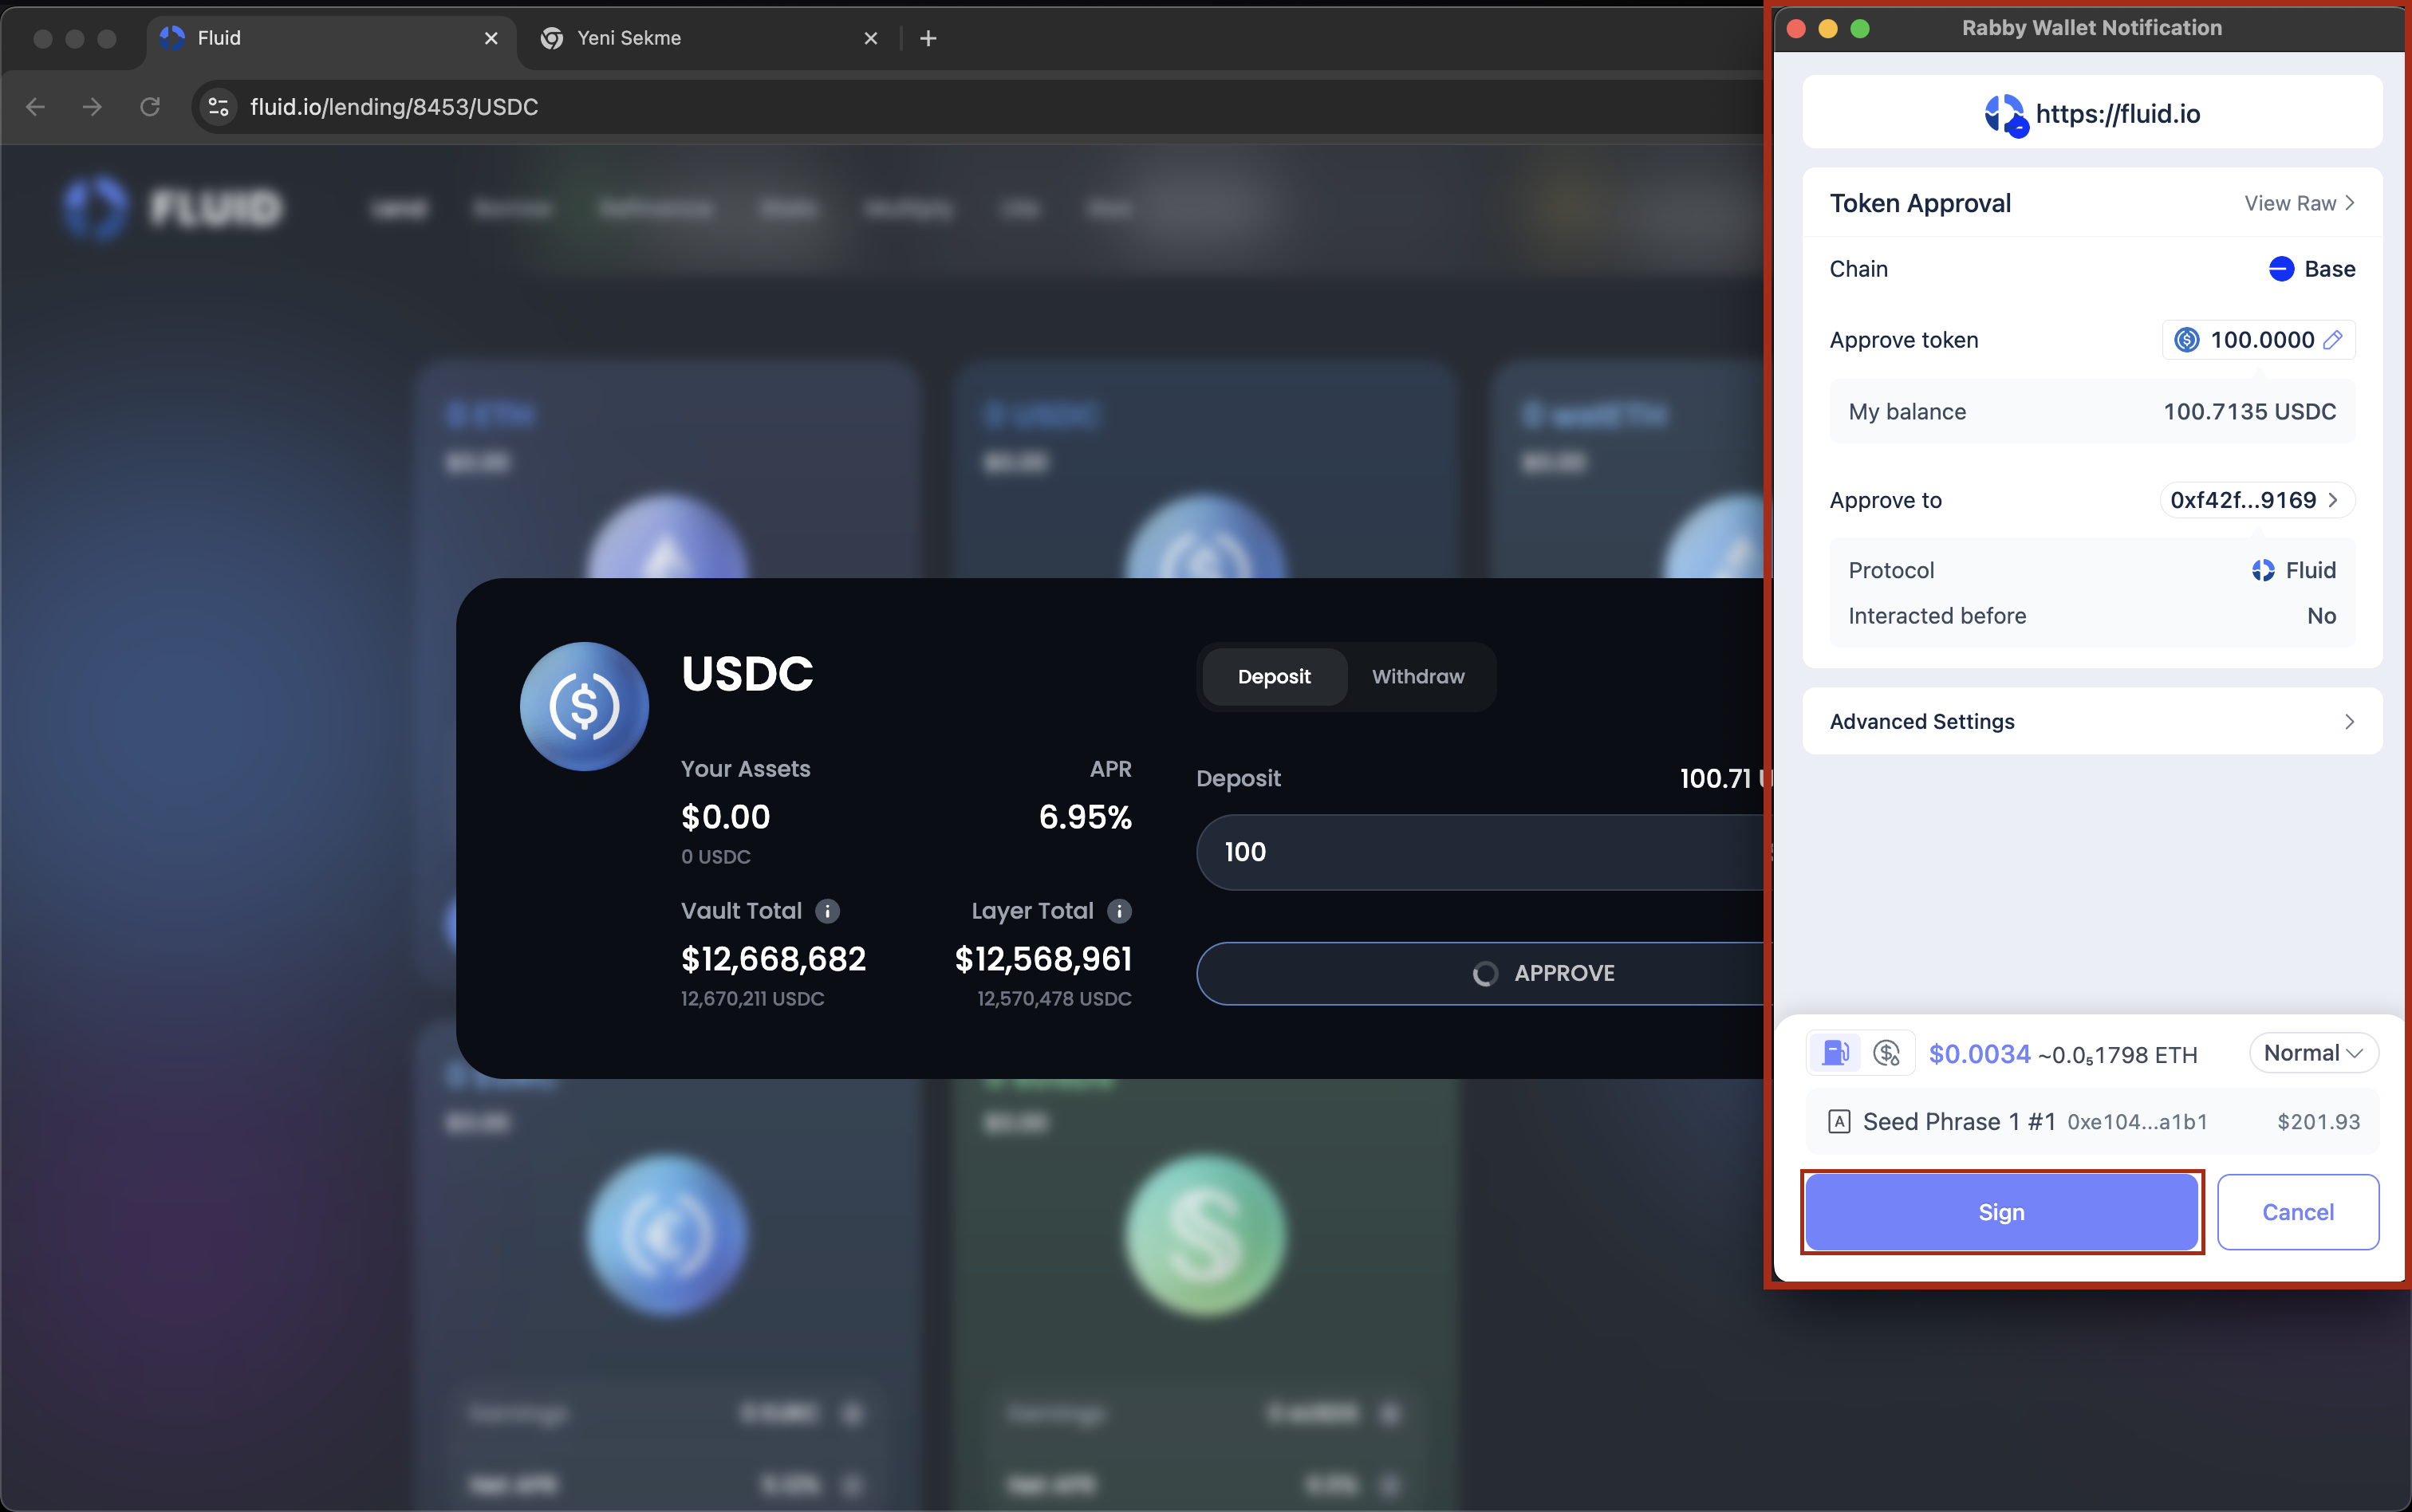The width and height of the screenshot is (2412, 1512).
Task: Click the Yeni Sekme tab Chrome favicon
Action: point(551,38)
